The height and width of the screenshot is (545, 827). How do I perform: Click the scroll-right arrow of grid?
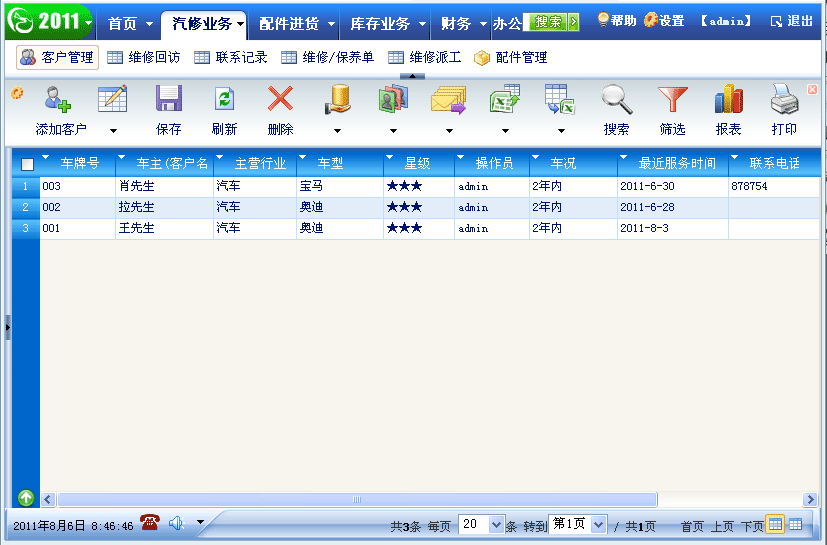point(810,499)
